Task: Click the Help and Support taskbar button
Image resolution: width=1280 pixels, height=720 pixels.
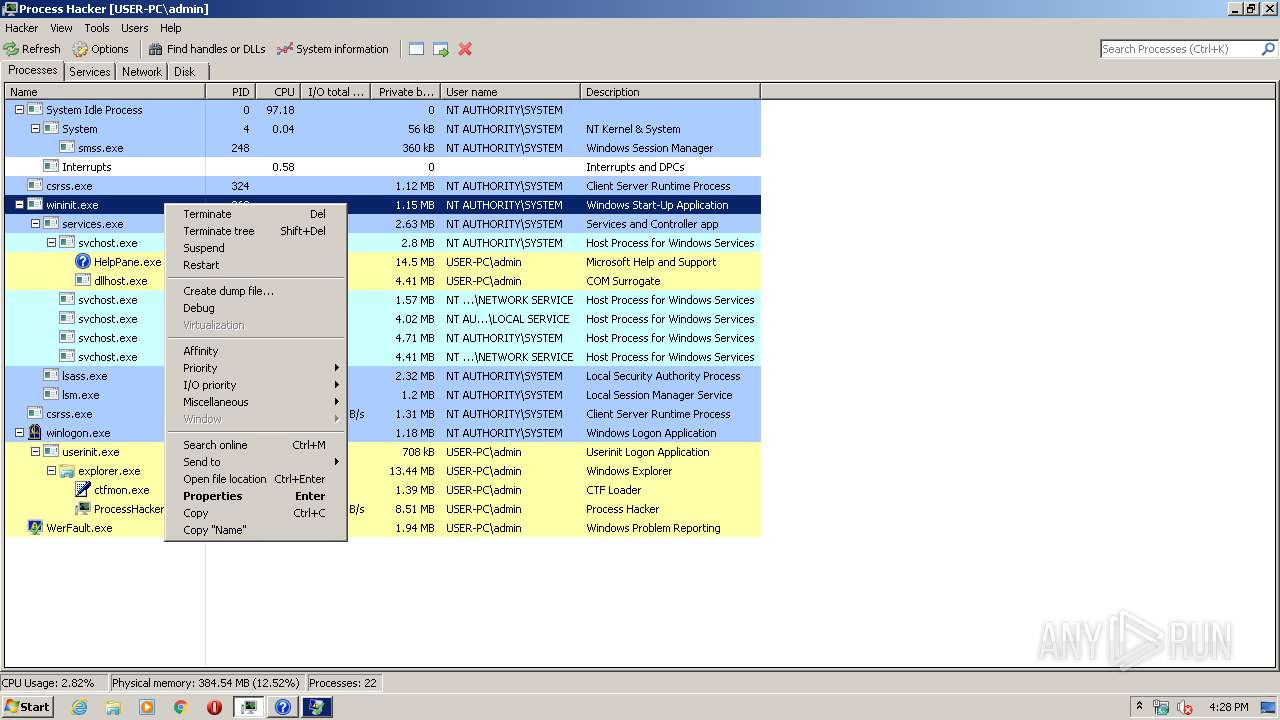Action: 283,707
